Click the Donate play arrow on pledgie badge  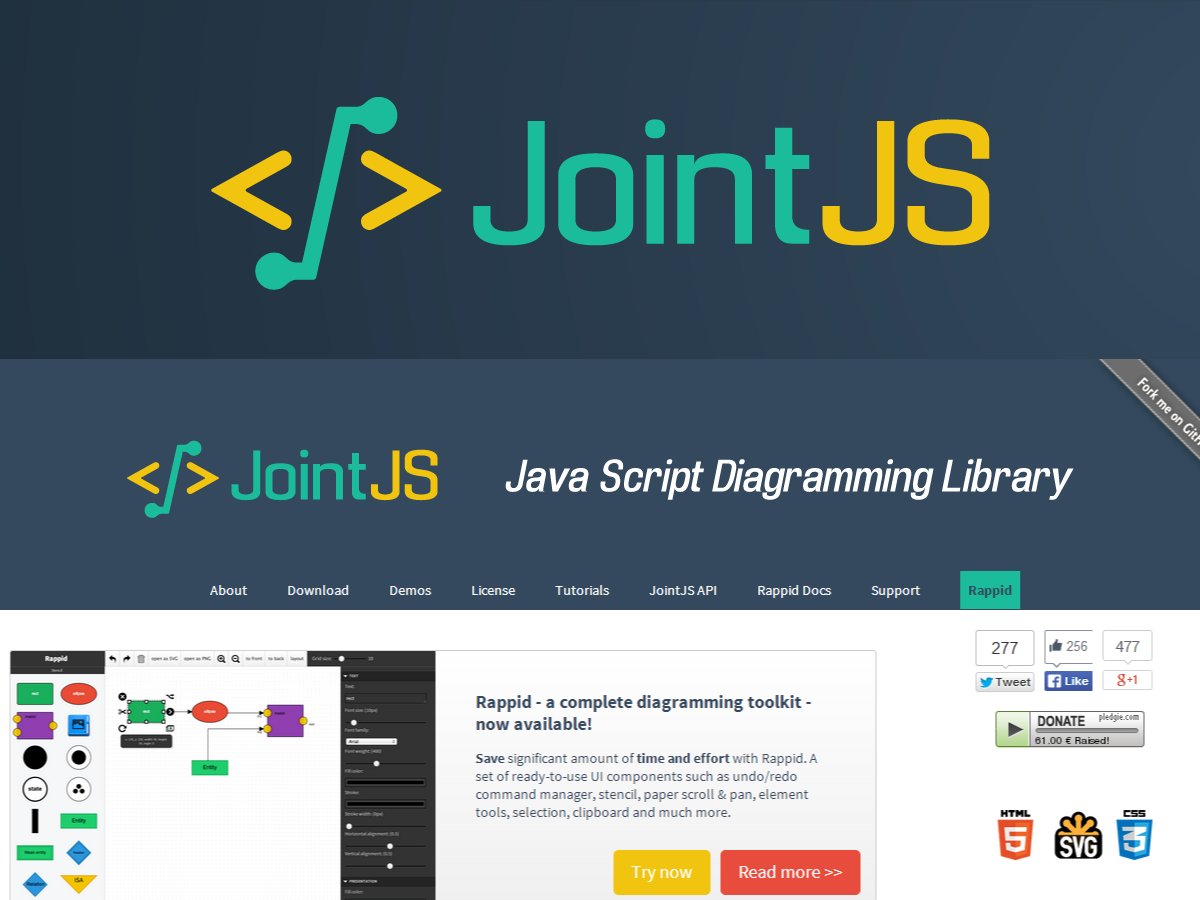[x=1015, y=729]
